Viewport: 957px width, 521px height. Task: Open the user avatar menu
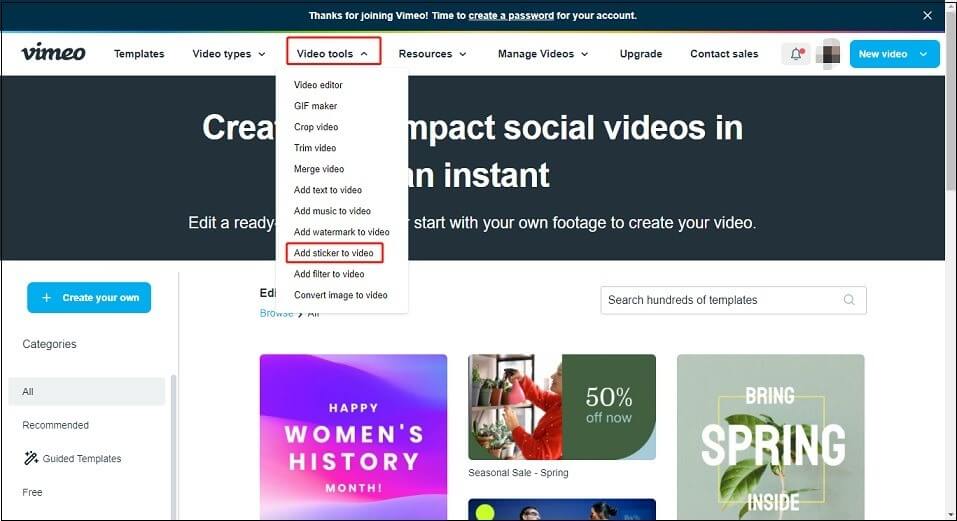(828, 54)
